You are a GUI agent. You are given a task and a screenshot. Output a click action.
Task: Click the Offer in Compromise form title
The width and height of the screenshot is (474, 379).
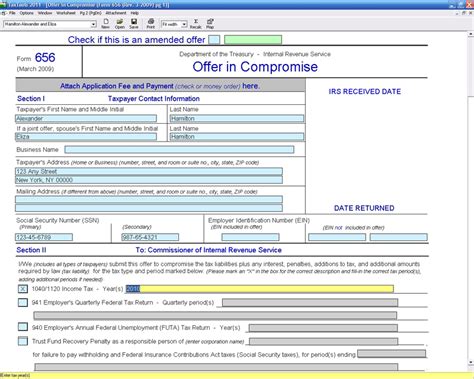coord(255,67)
